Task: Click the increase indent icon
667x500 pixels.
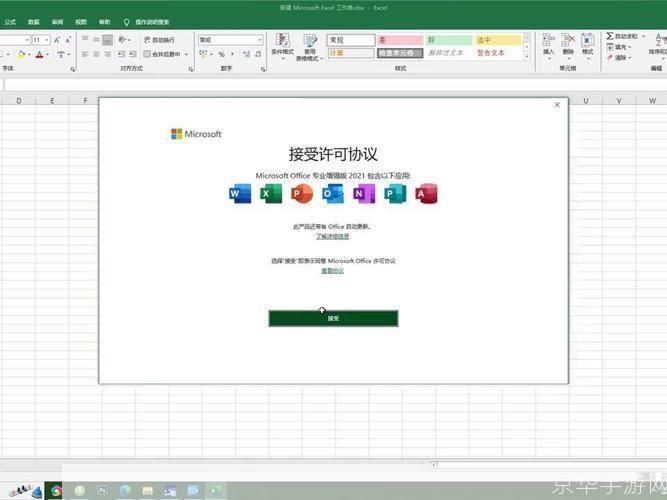Action: (x=133, y=54)
